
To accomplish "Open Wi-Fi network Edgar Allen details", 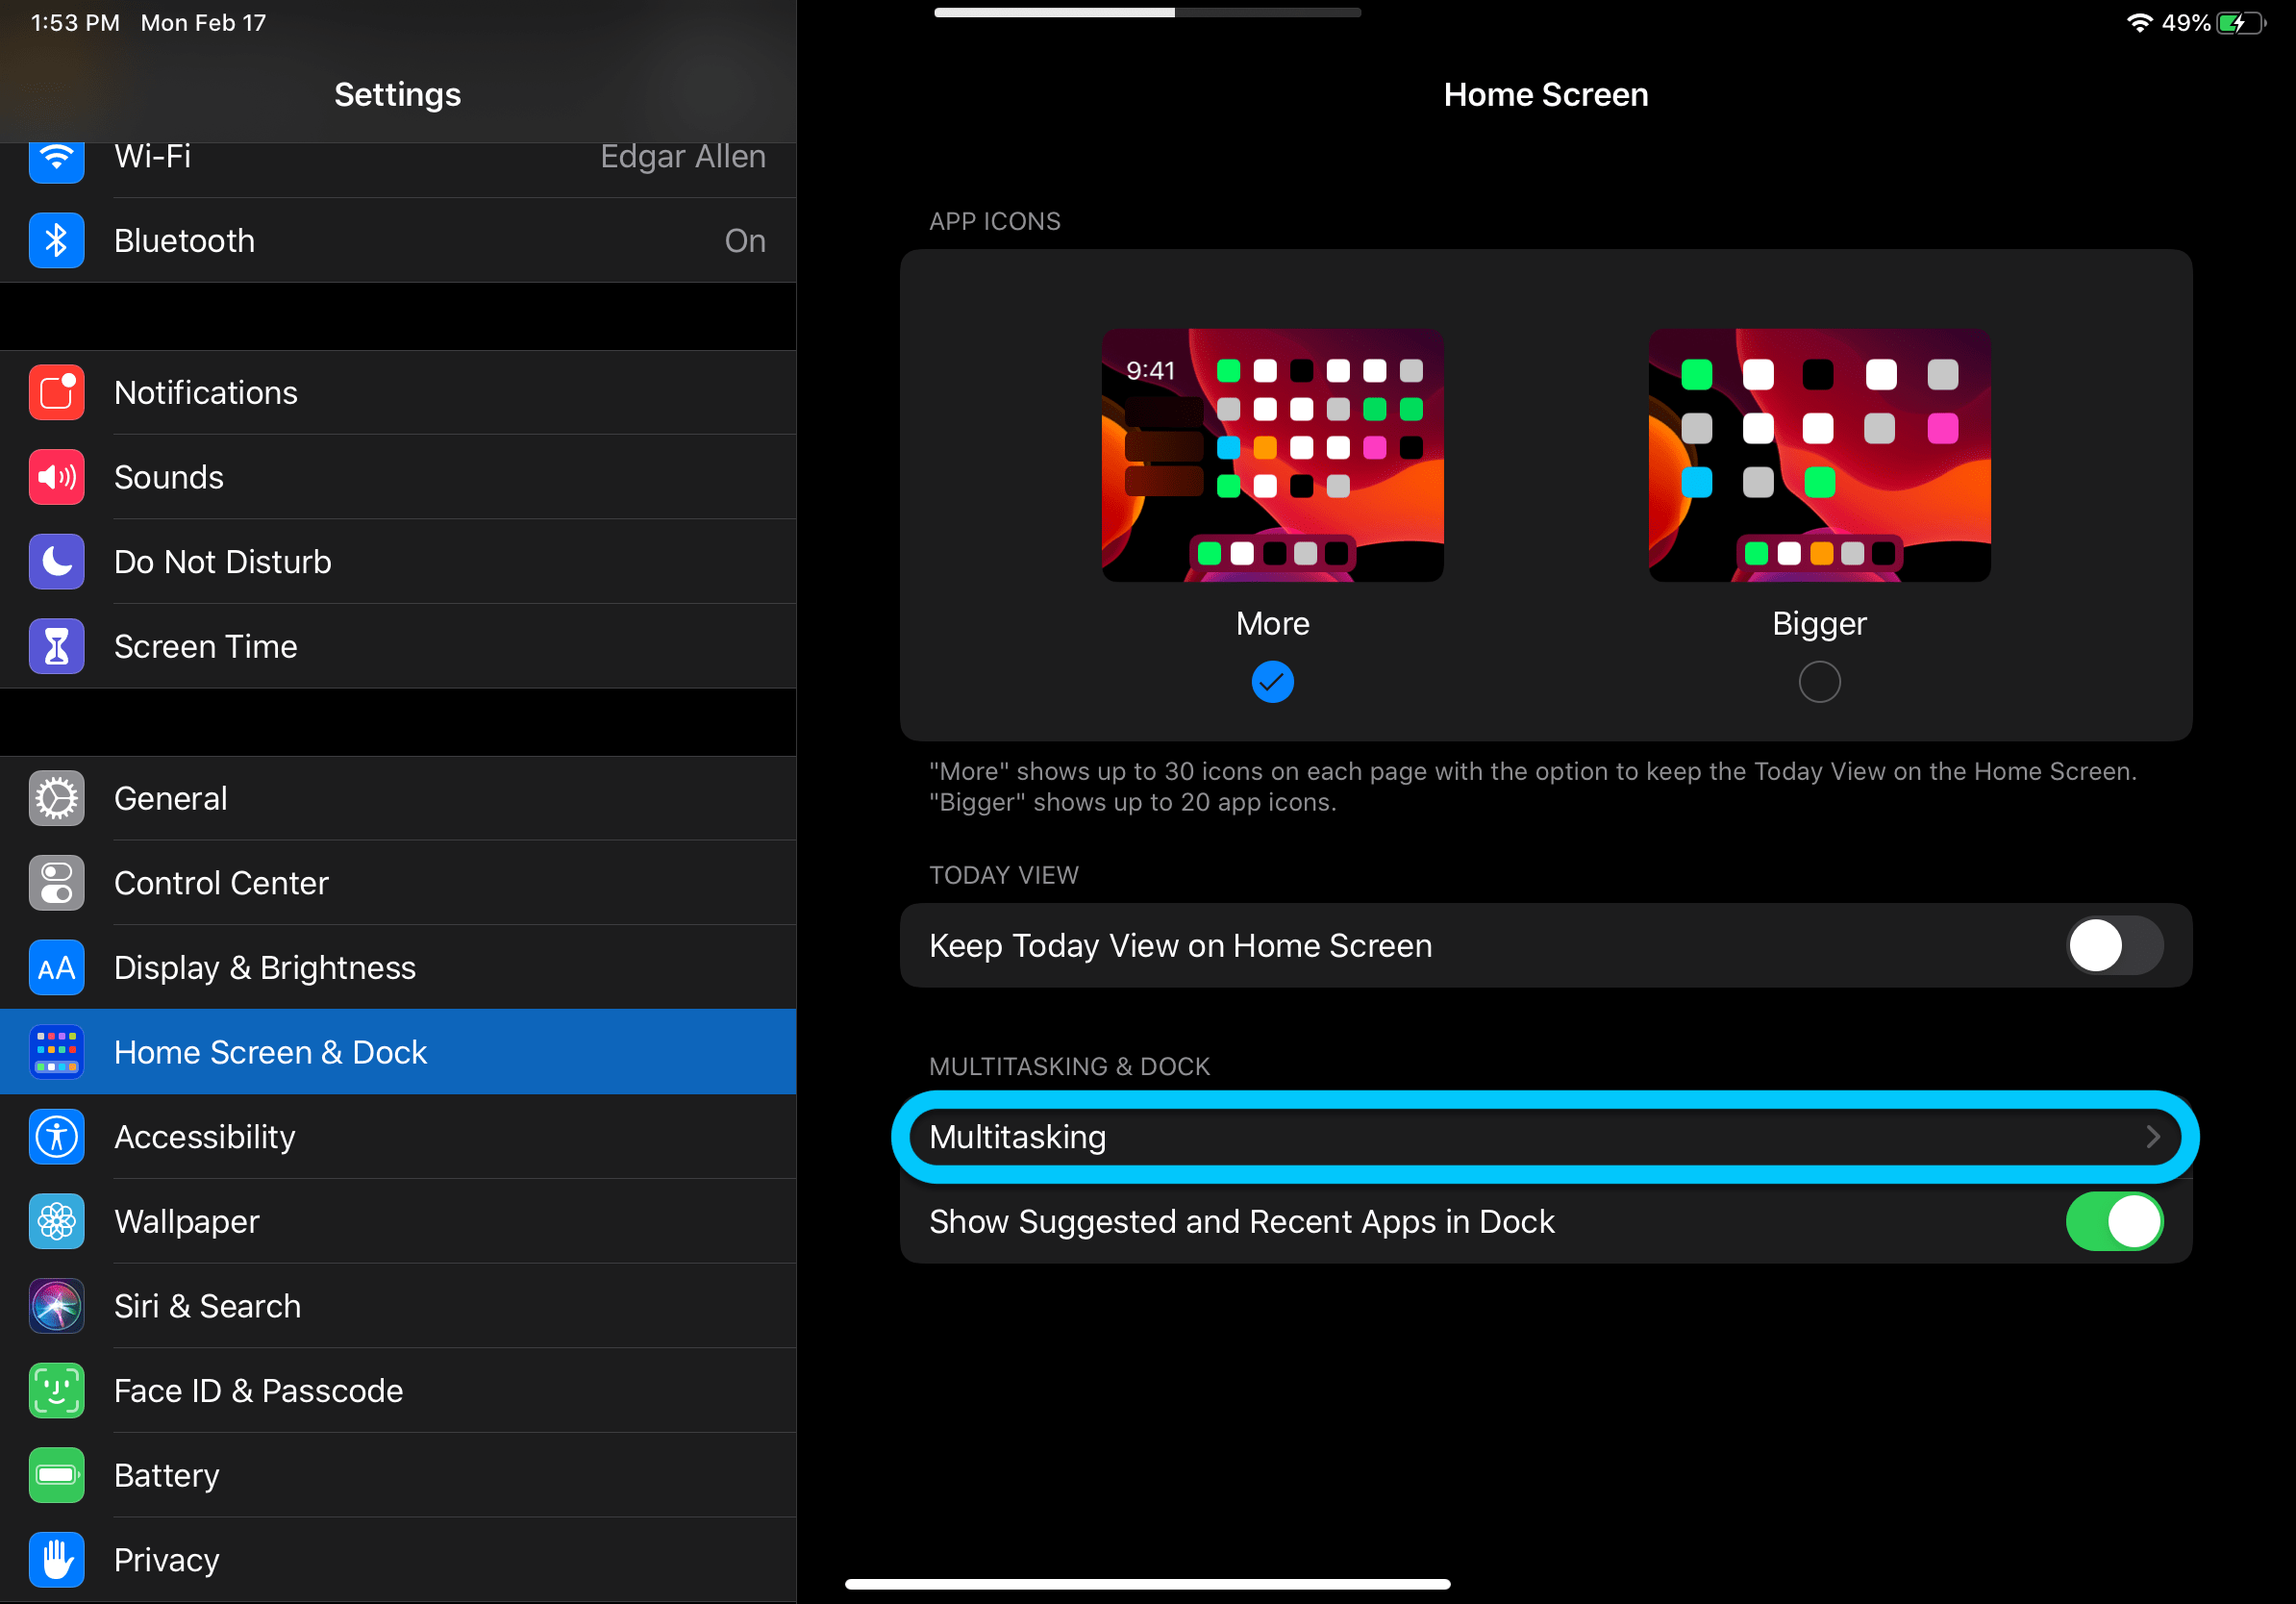I will tap(683, 157).
